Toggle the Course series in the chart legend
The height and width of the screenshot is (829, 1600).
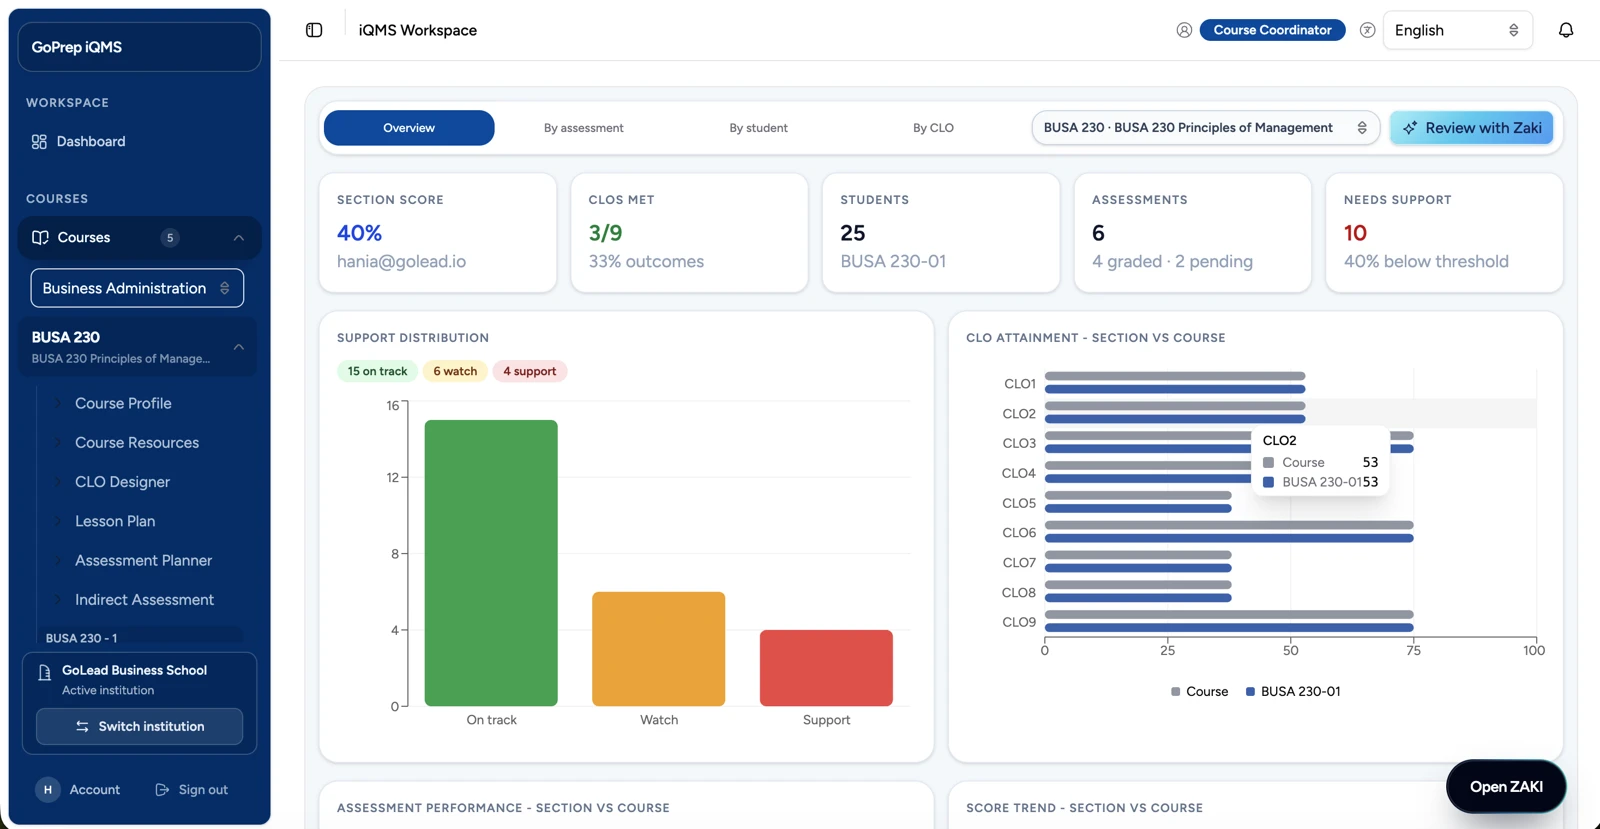[1199, 692]
